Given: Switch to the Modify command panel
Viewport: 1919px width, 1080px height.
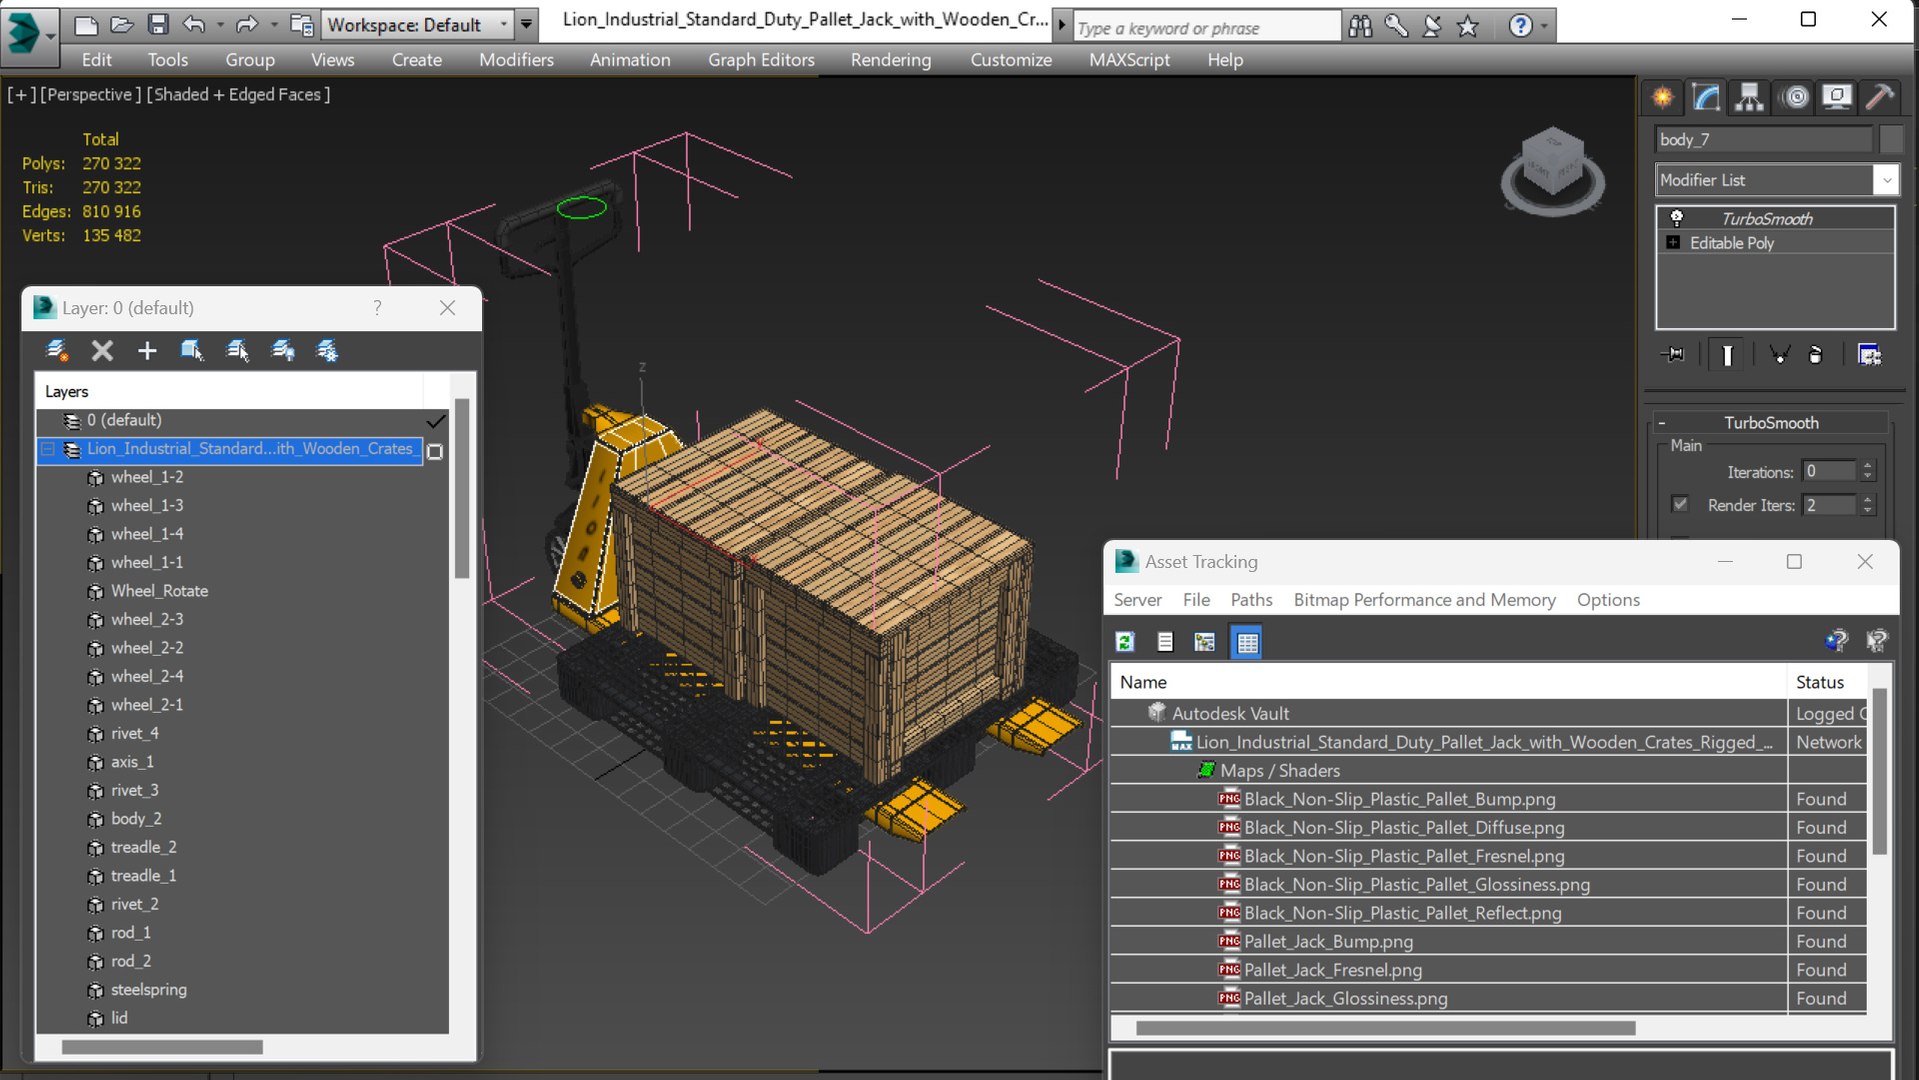Looking at the screenshot, I should 1706,97.
